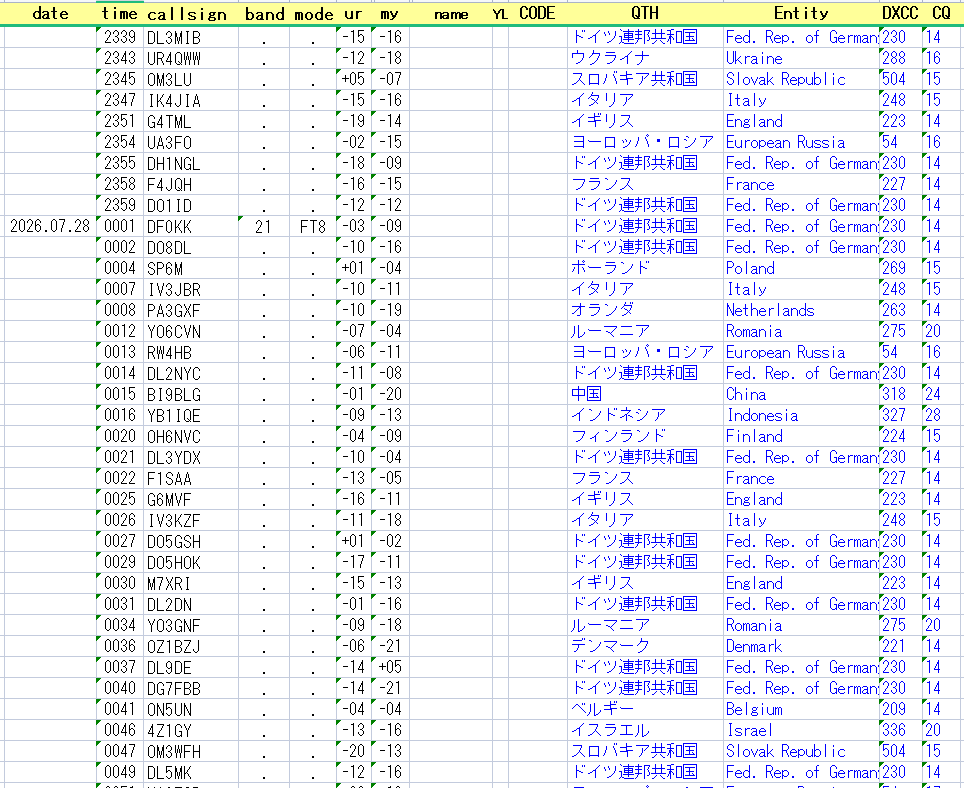The width and height of the screenshot is (964, 788).
Task: Click the Netherlands entity cell
Action: [801, 310]
